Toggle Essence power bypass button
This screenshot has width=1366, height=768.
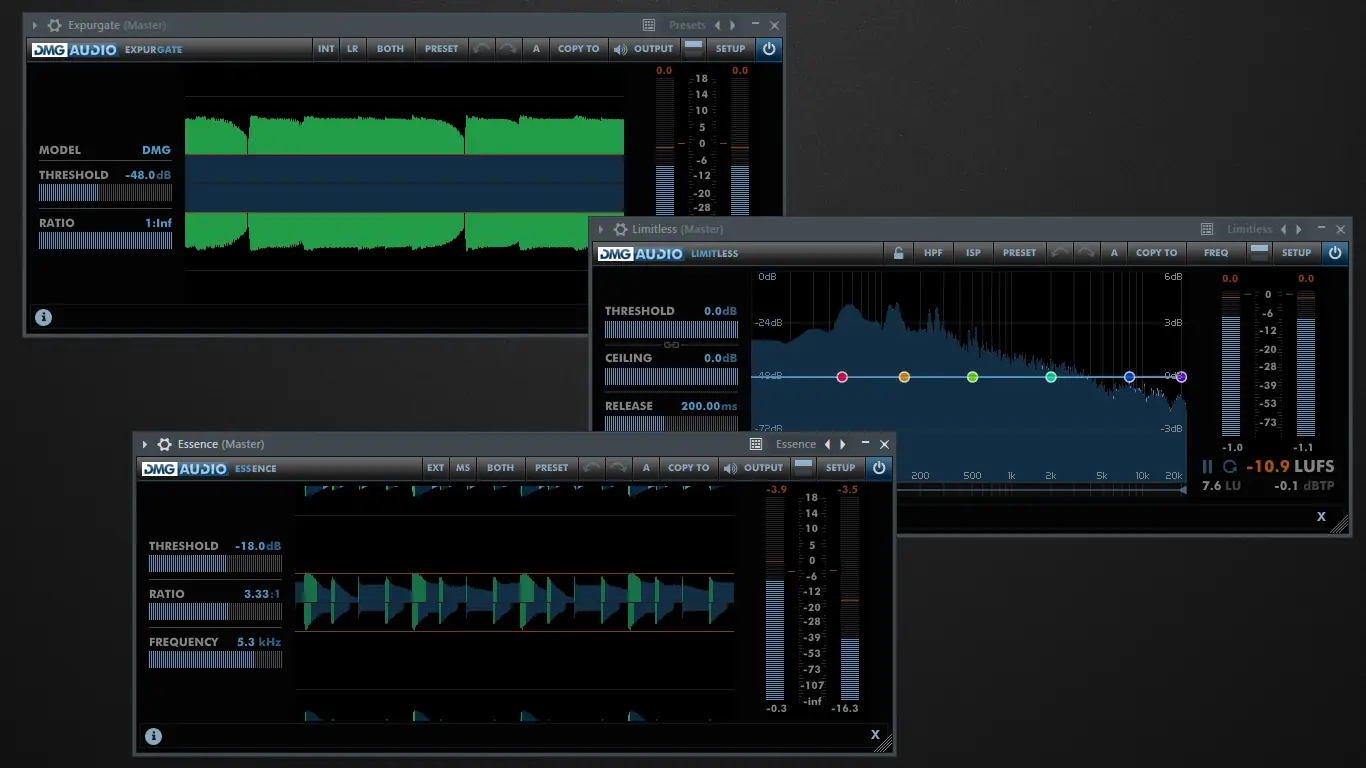[879, 467]
